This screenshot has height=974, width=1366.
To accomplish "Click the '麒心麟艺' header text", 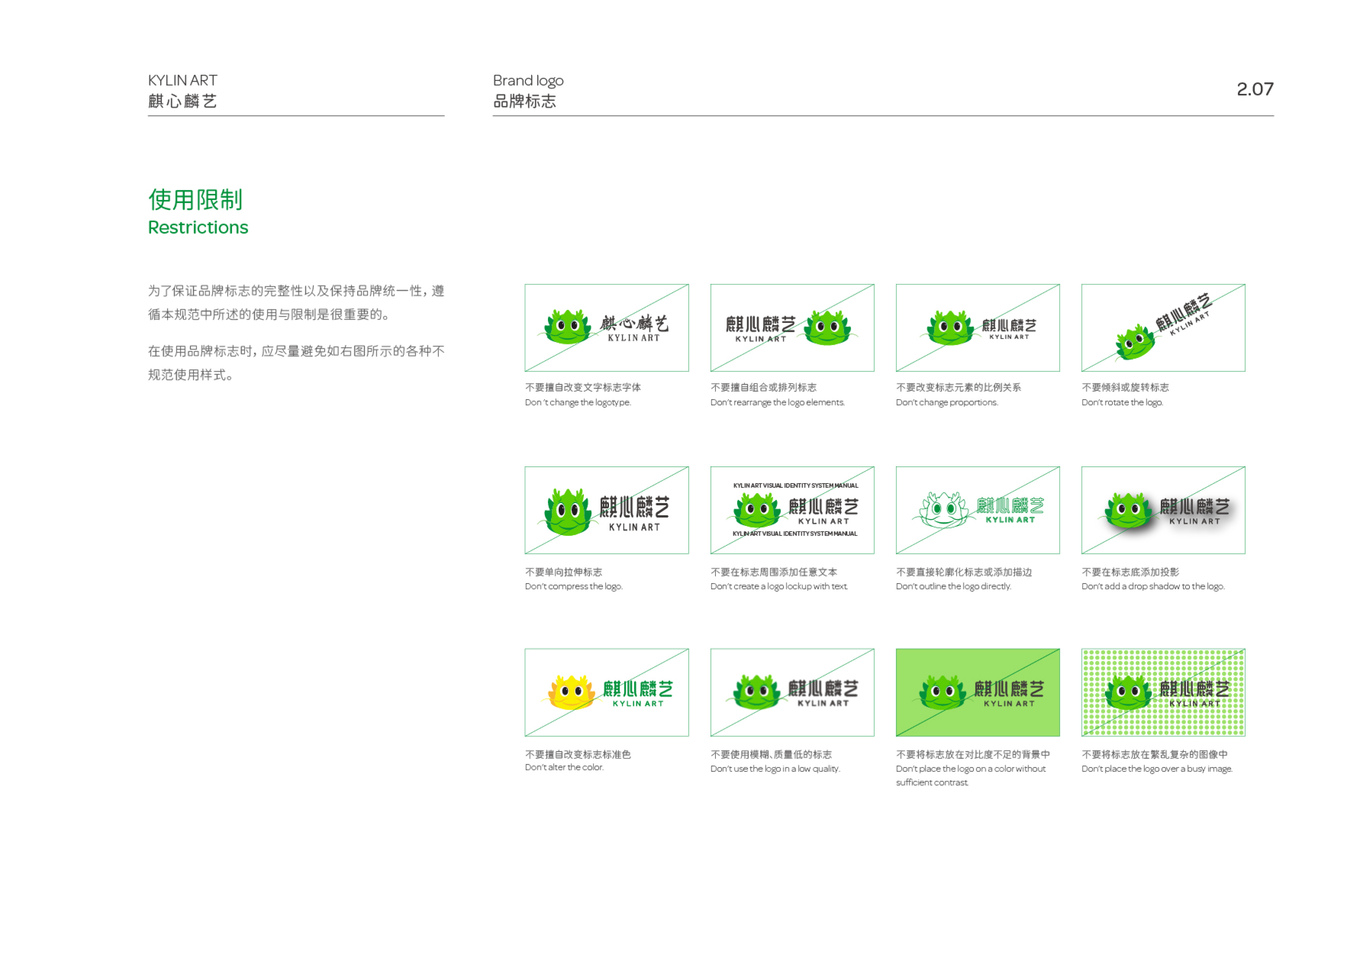I will (x=182, y=101).
